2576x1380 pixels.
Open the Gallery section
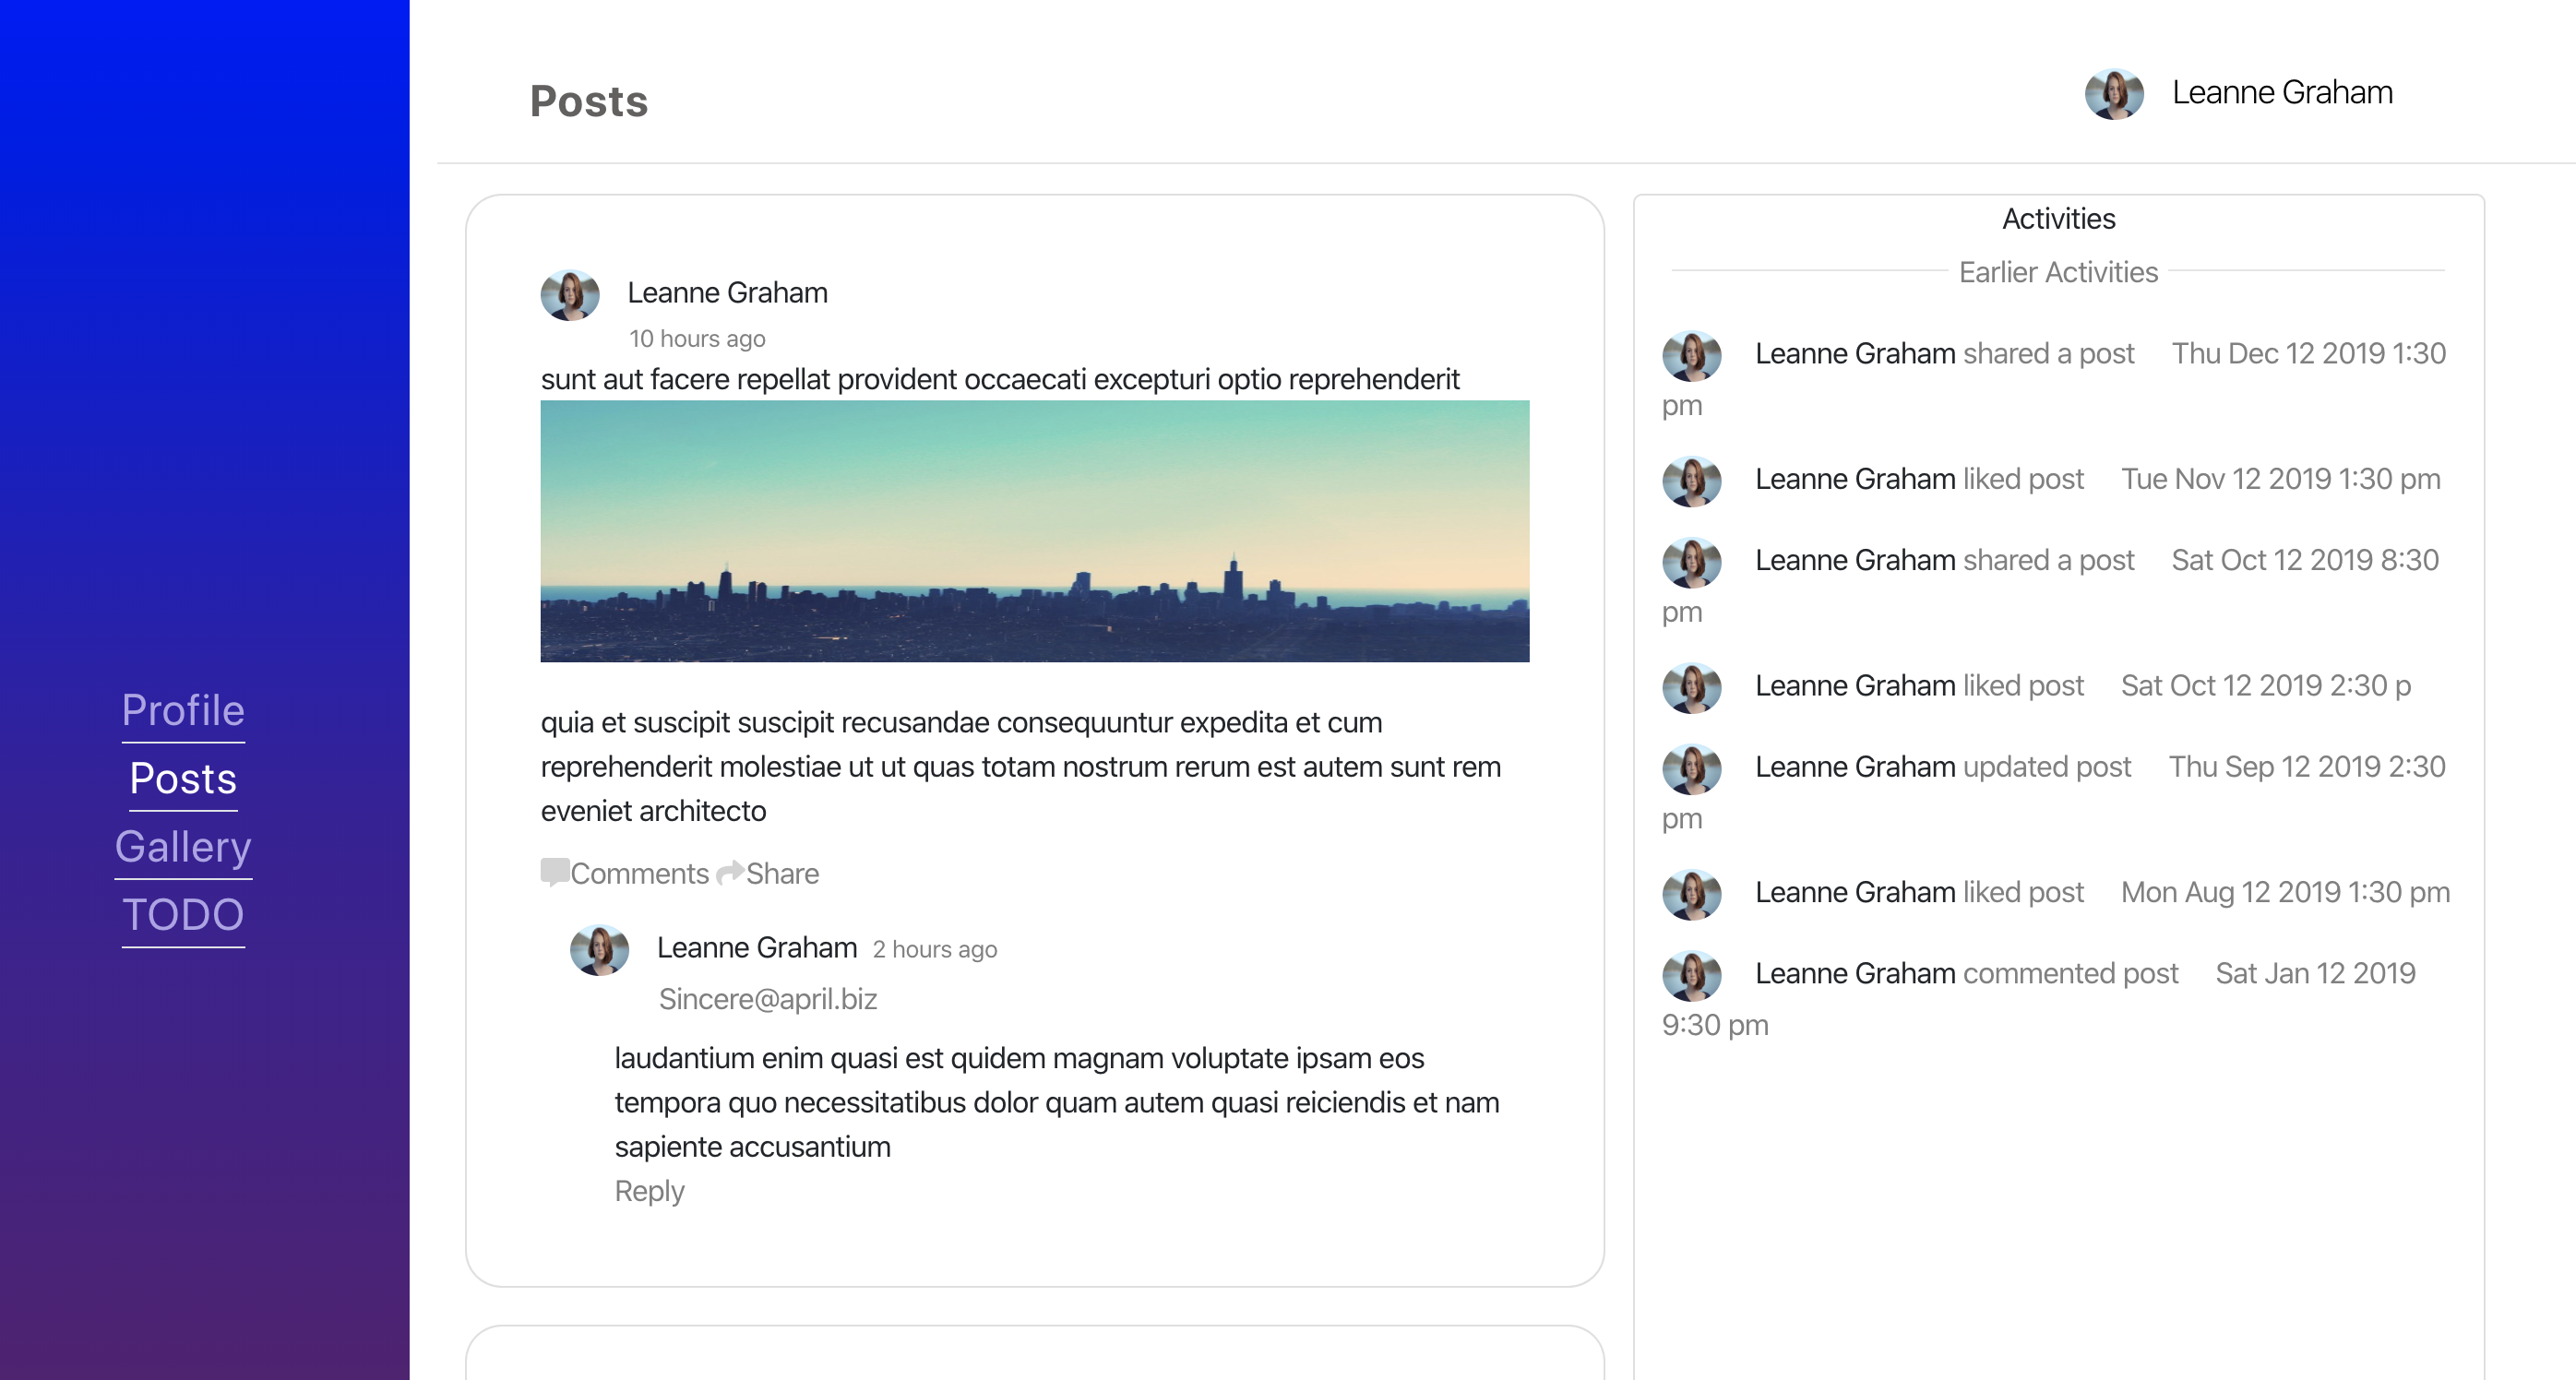tap(183, 846)
